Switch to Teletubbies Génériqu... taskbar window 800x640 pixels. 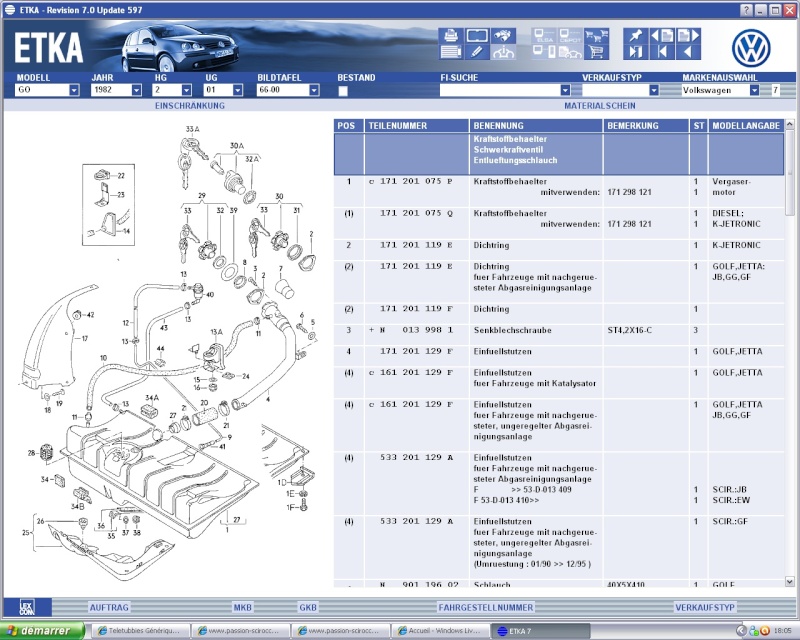(139, 631)
